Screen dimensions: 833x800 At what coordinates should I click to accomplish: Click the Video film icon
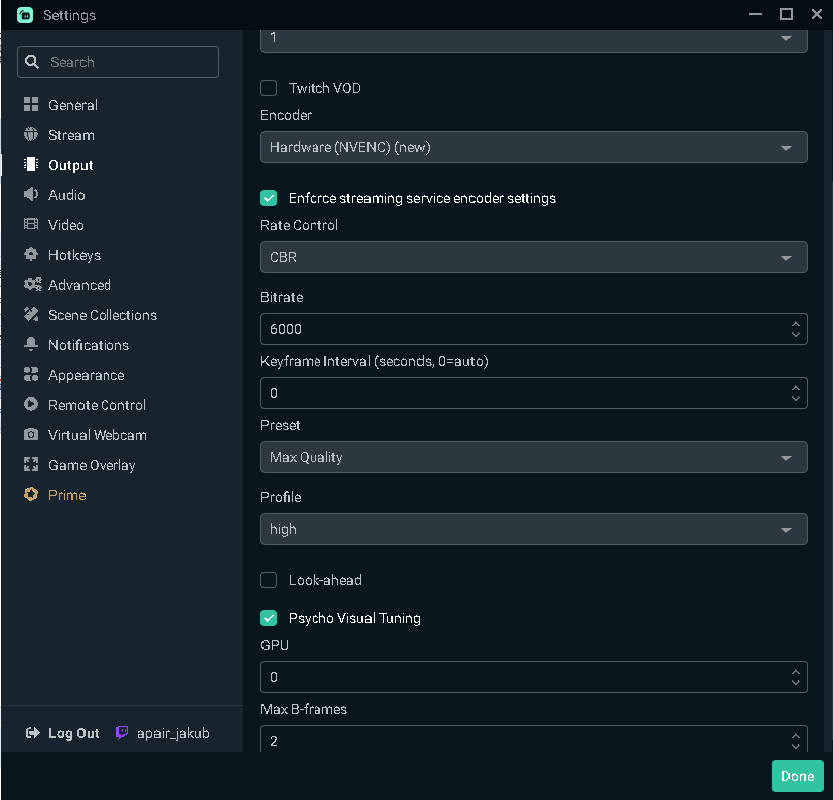(x=31, y=225)
